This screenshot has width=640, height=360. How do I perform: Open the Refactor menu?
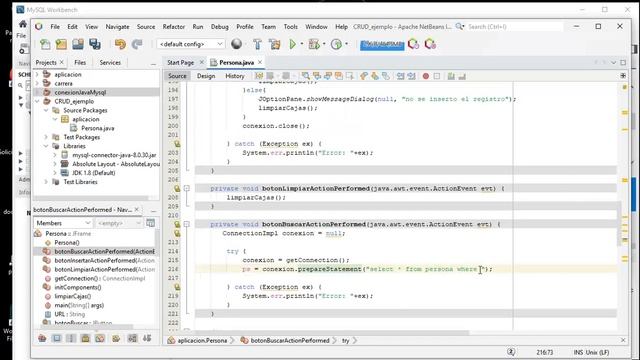[173, 27]
